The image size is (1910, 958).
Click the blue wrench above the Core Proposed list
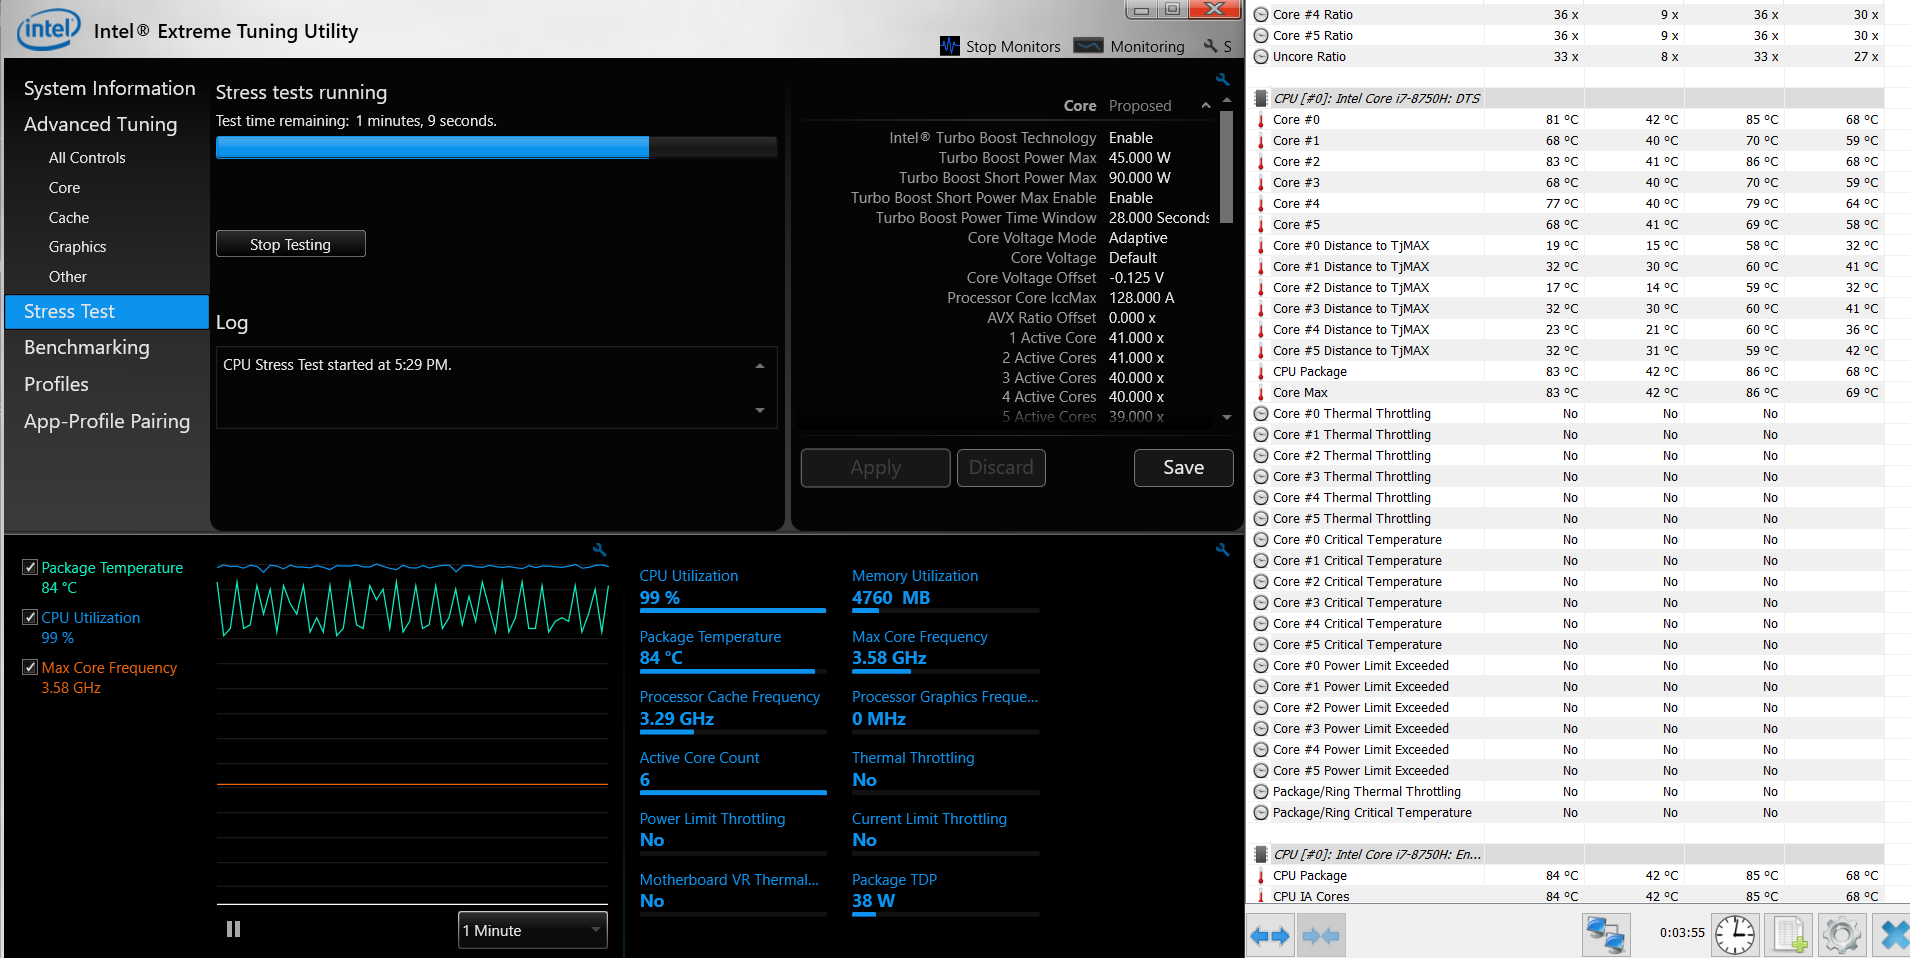[x=1222, y=79]
